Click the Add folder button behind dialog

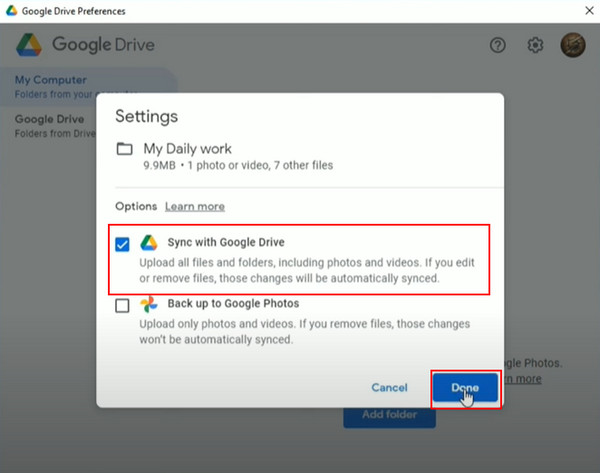[390, 418]
